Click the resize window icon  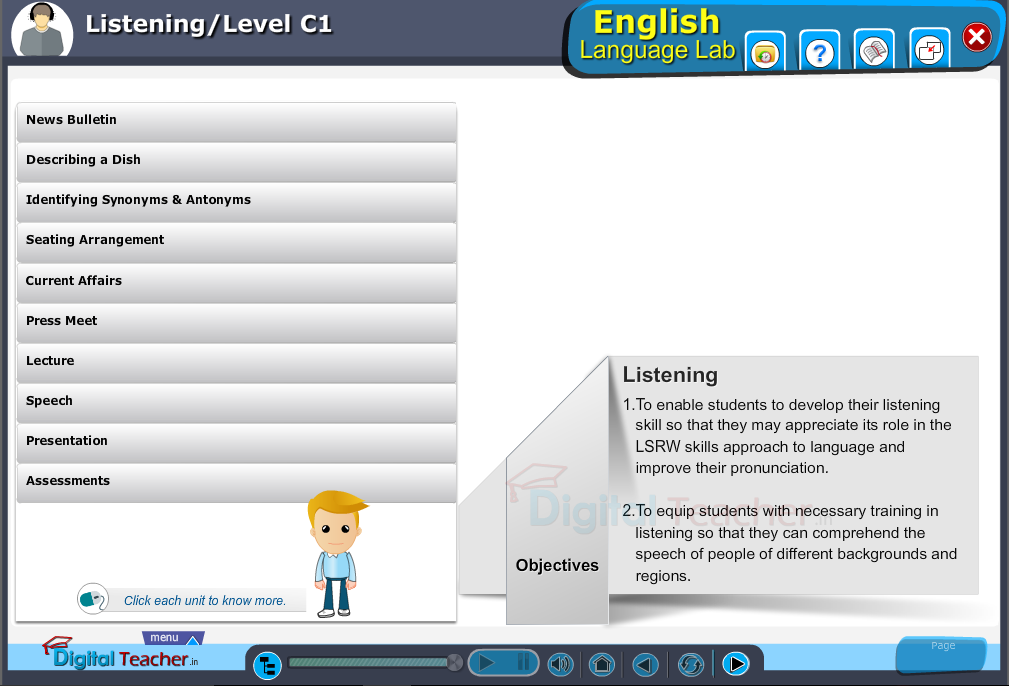point(929,52)
